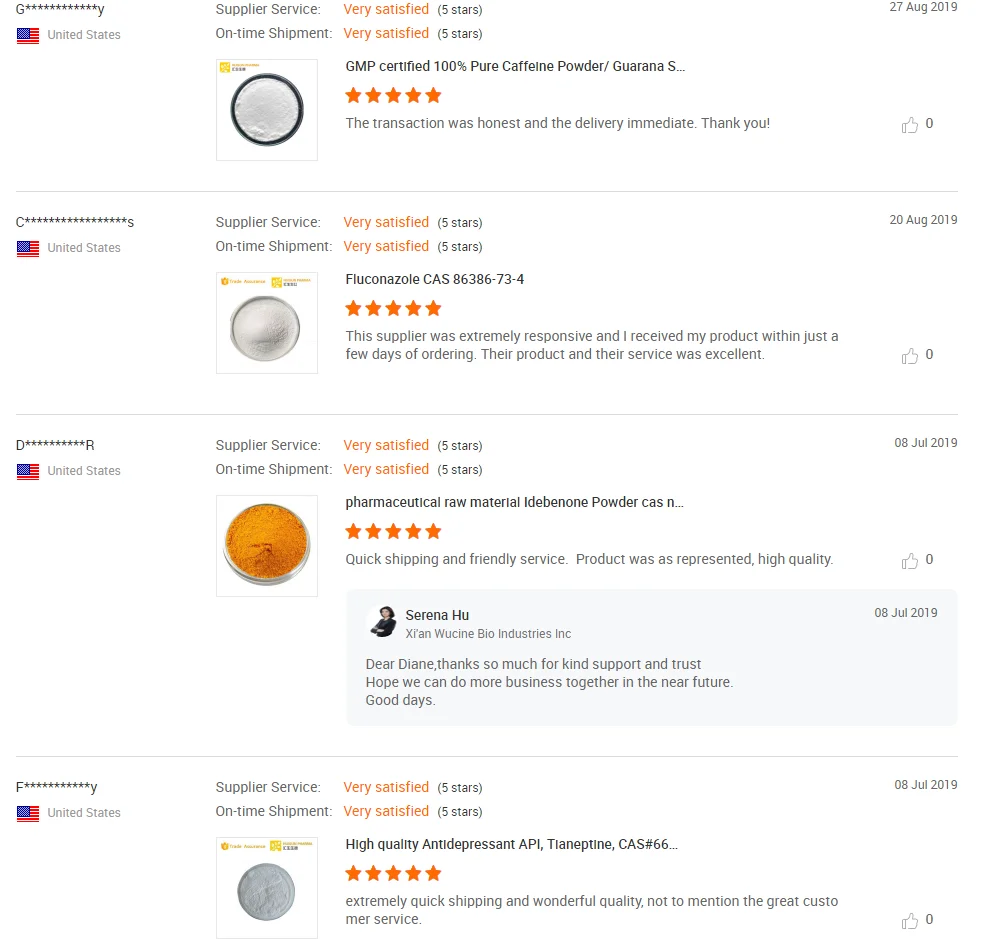Click the US flag beside reviewer F***y
985x939 pixels.
(28, 813)
